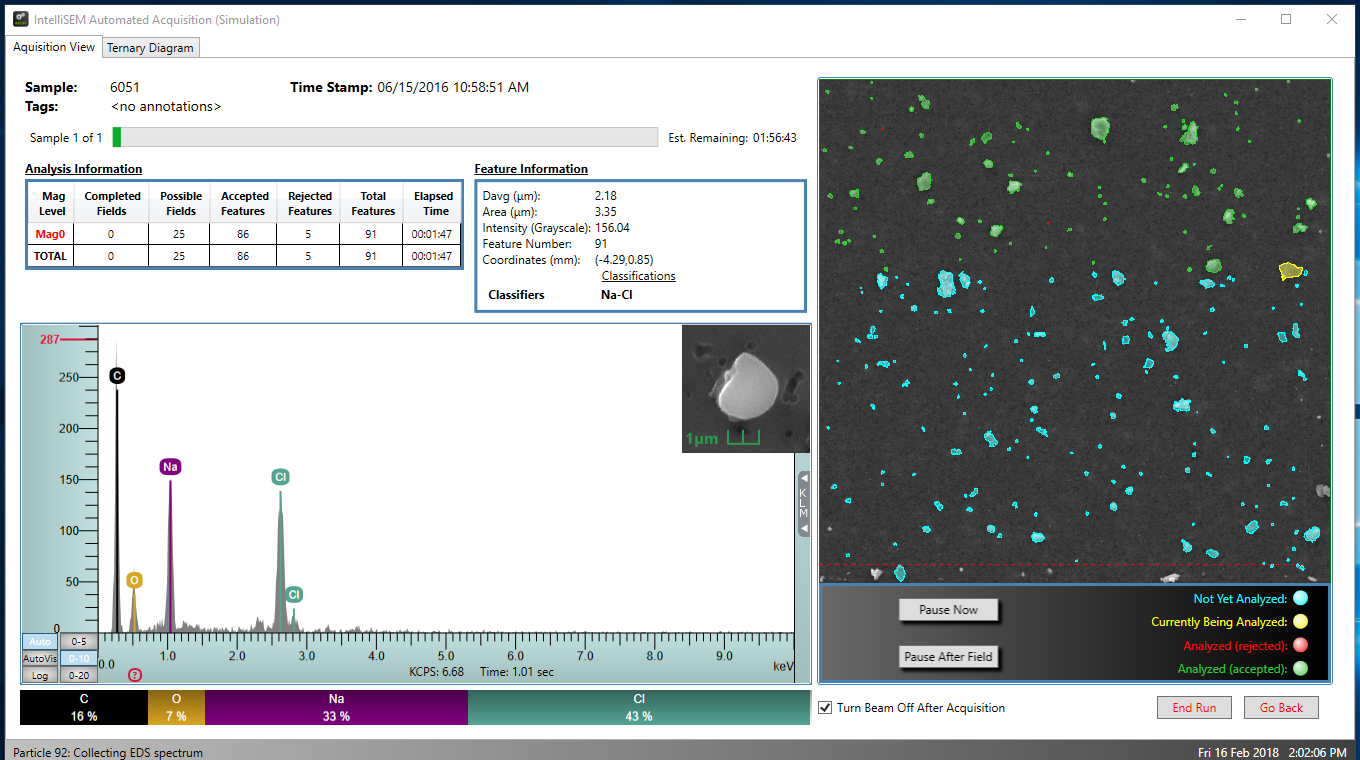Click the red question mark help icon

coord(135,675)
